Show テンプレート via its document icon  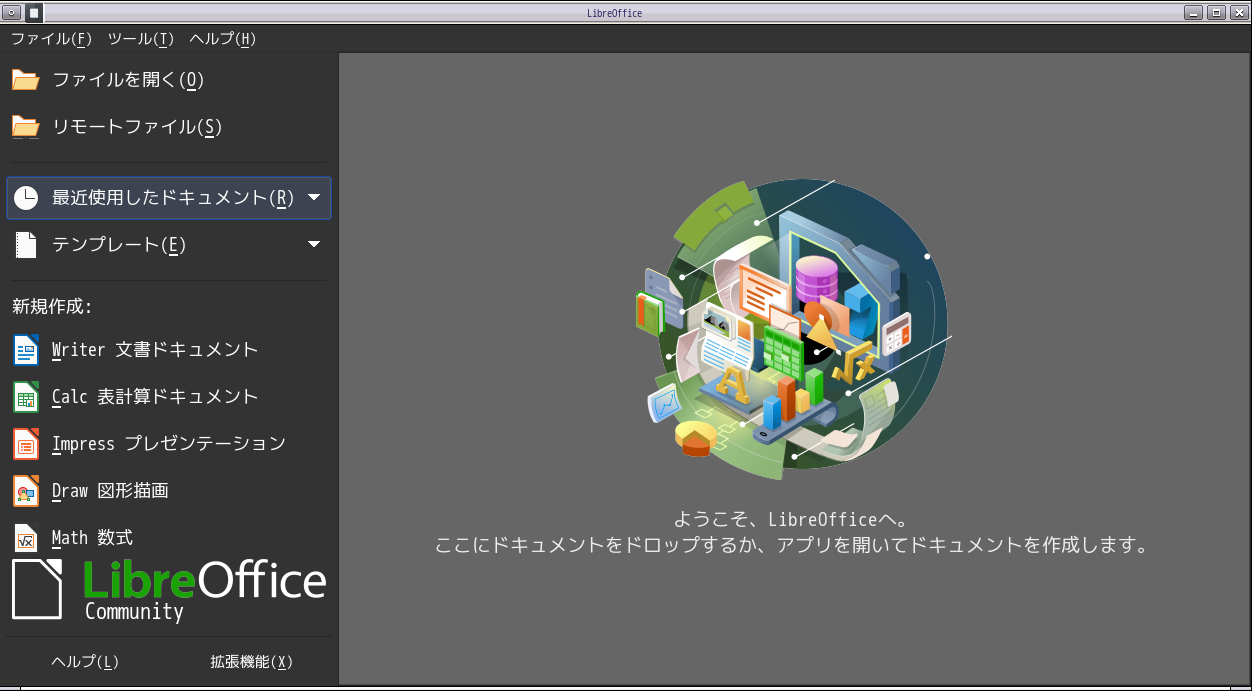[x=26, y=245]
